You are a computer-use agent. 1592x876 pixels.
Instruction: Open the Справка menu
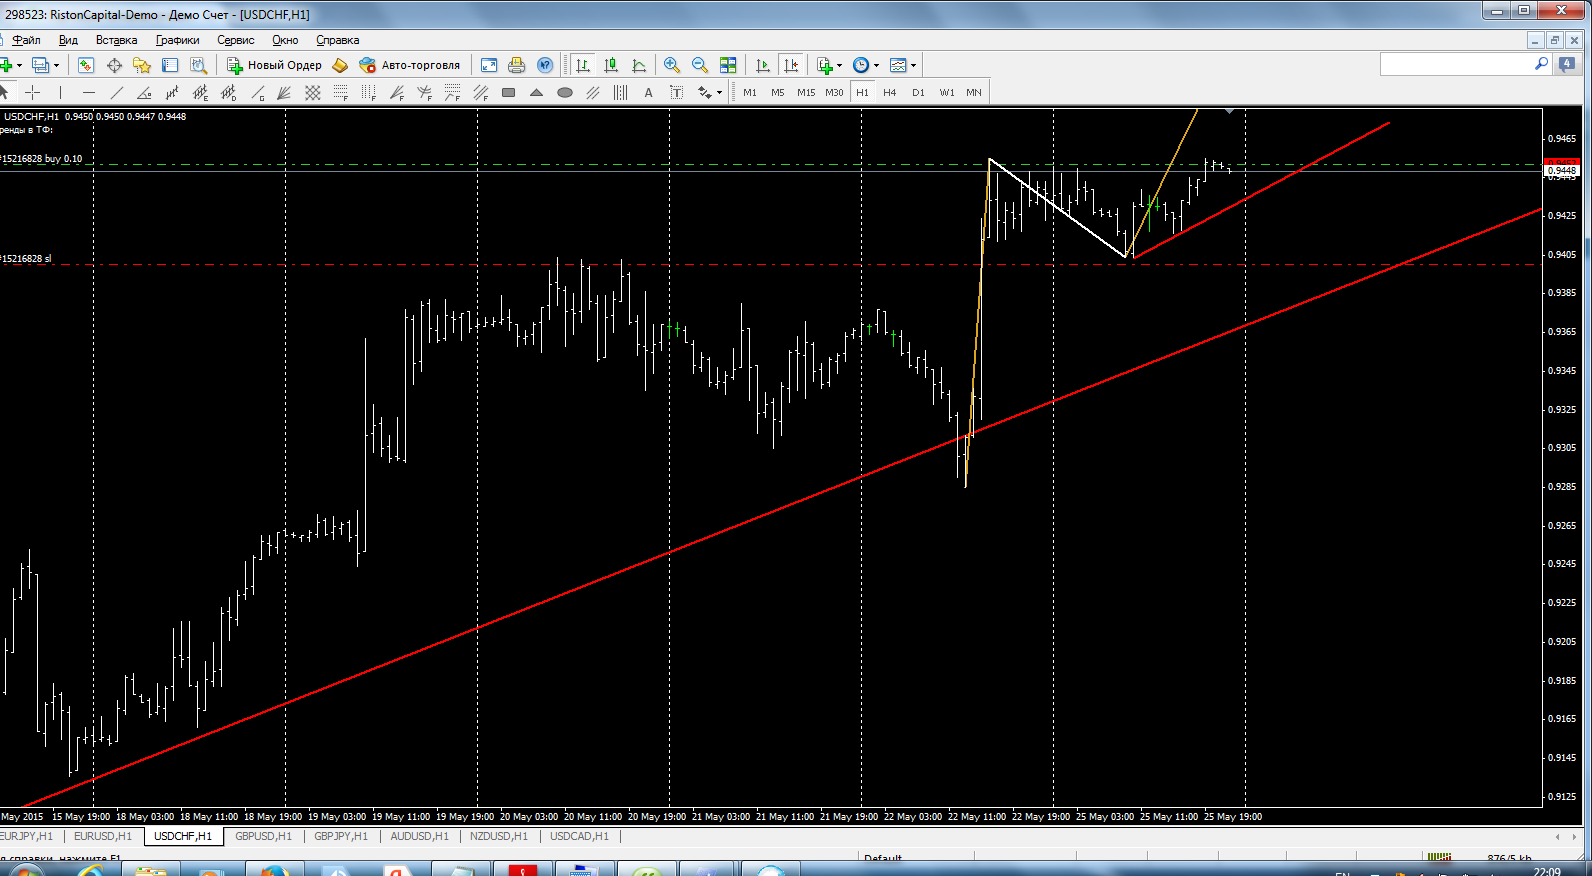point(337,40)
